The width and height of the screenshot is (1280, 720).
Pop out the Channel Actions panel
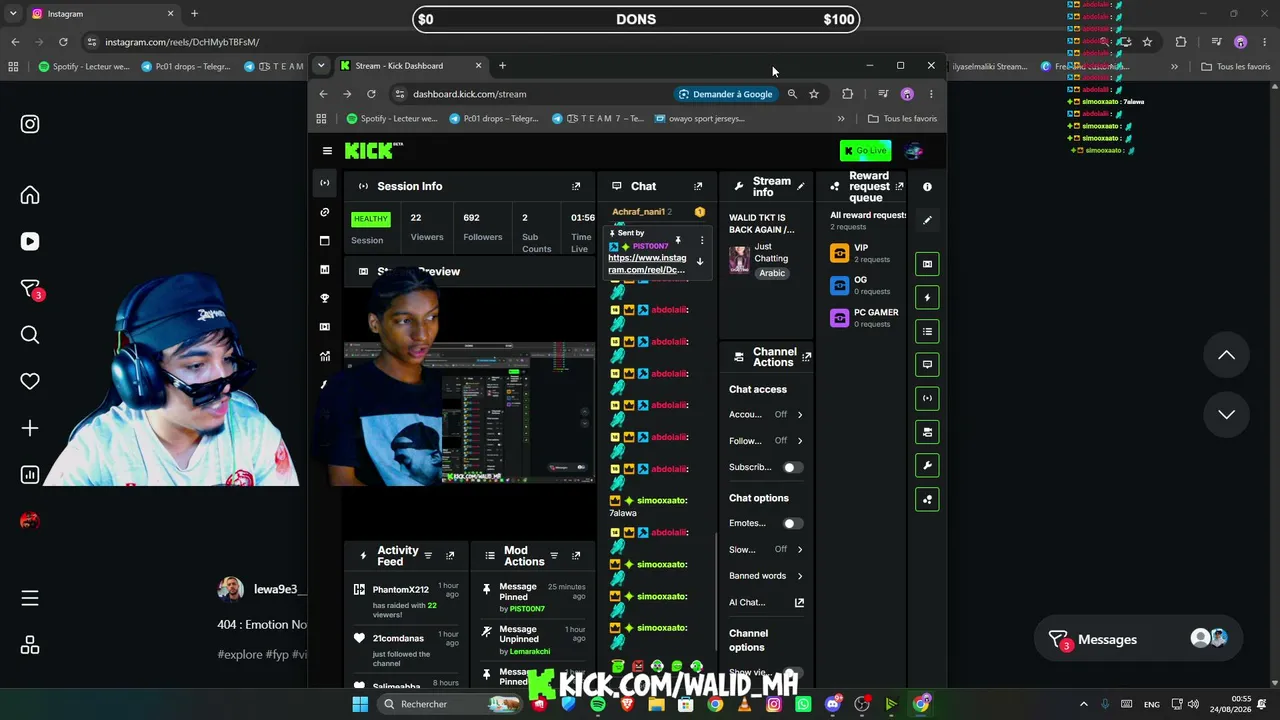[807, 357]
